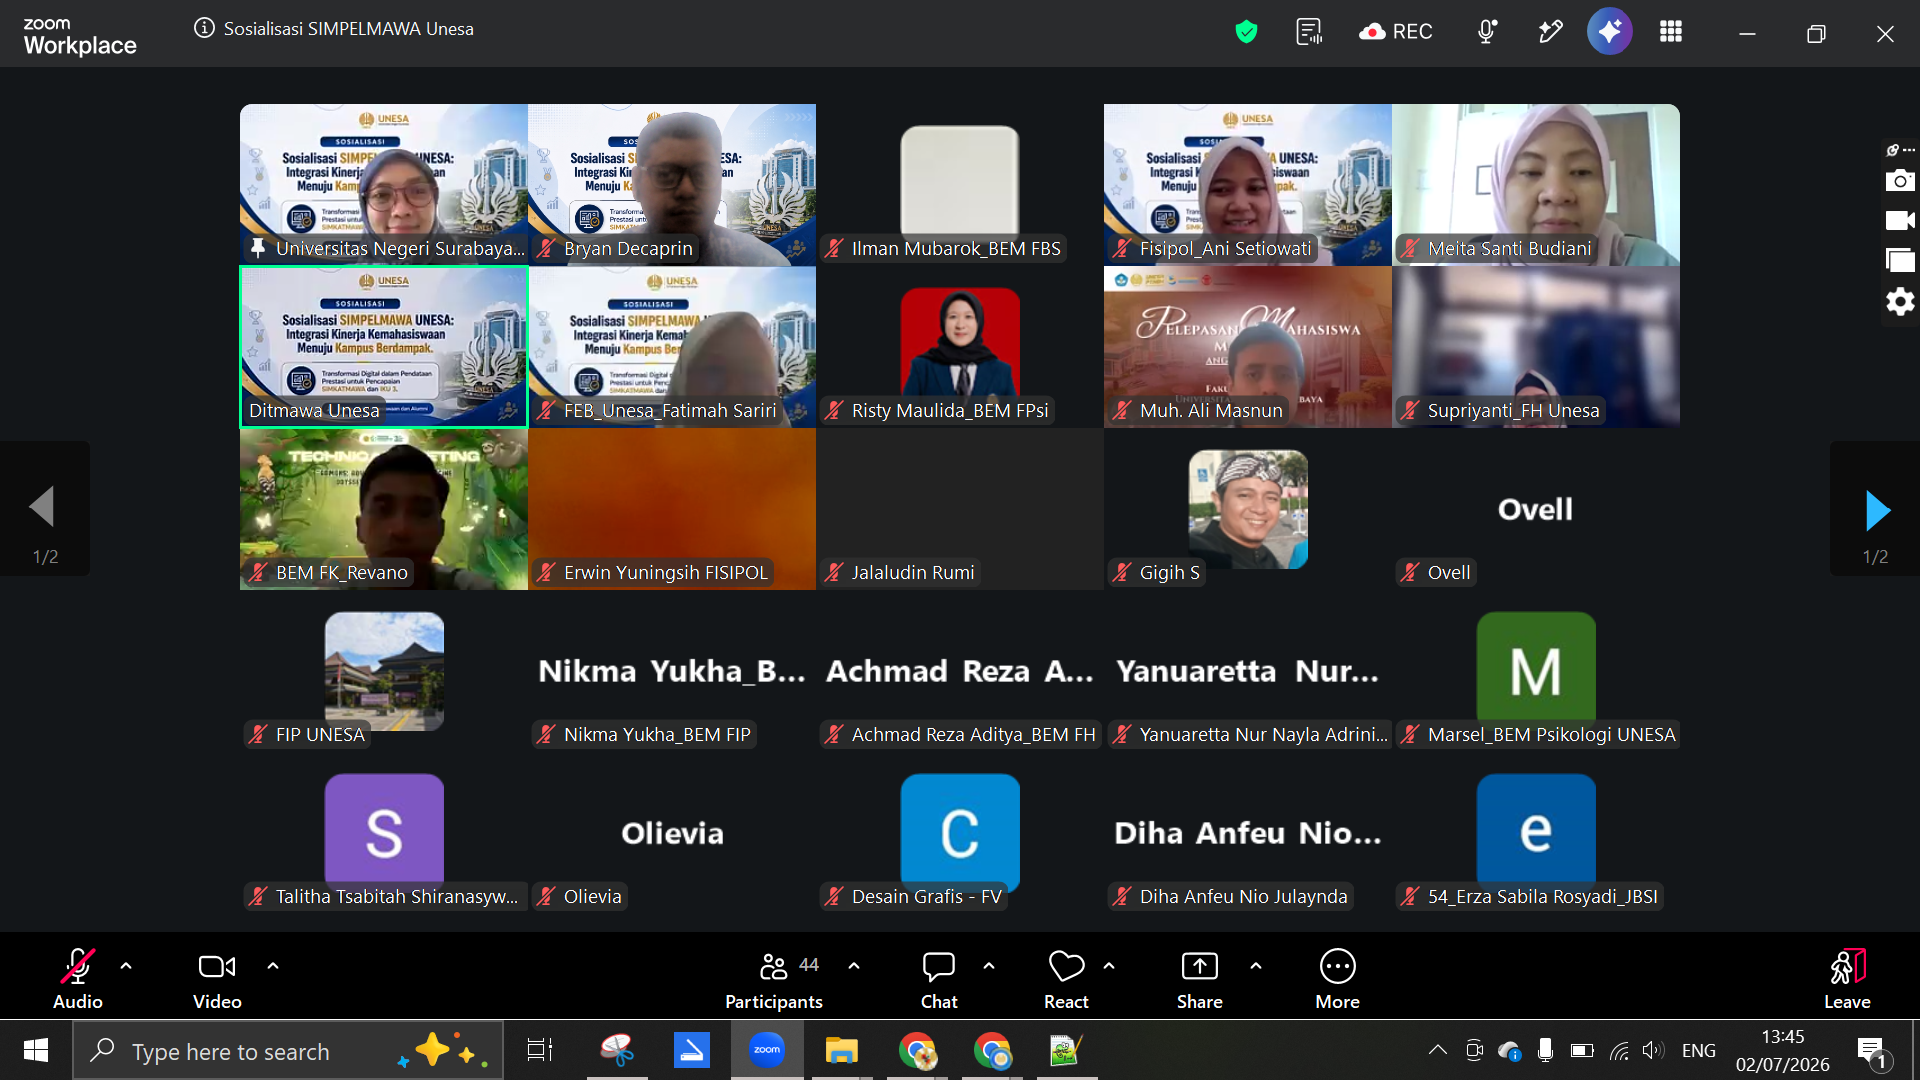Image resolution: width=1920 pixels, height=1080 pixels.
Task: Open the stacked windows icon in side panel
Action: click(x=1900, y=260)
